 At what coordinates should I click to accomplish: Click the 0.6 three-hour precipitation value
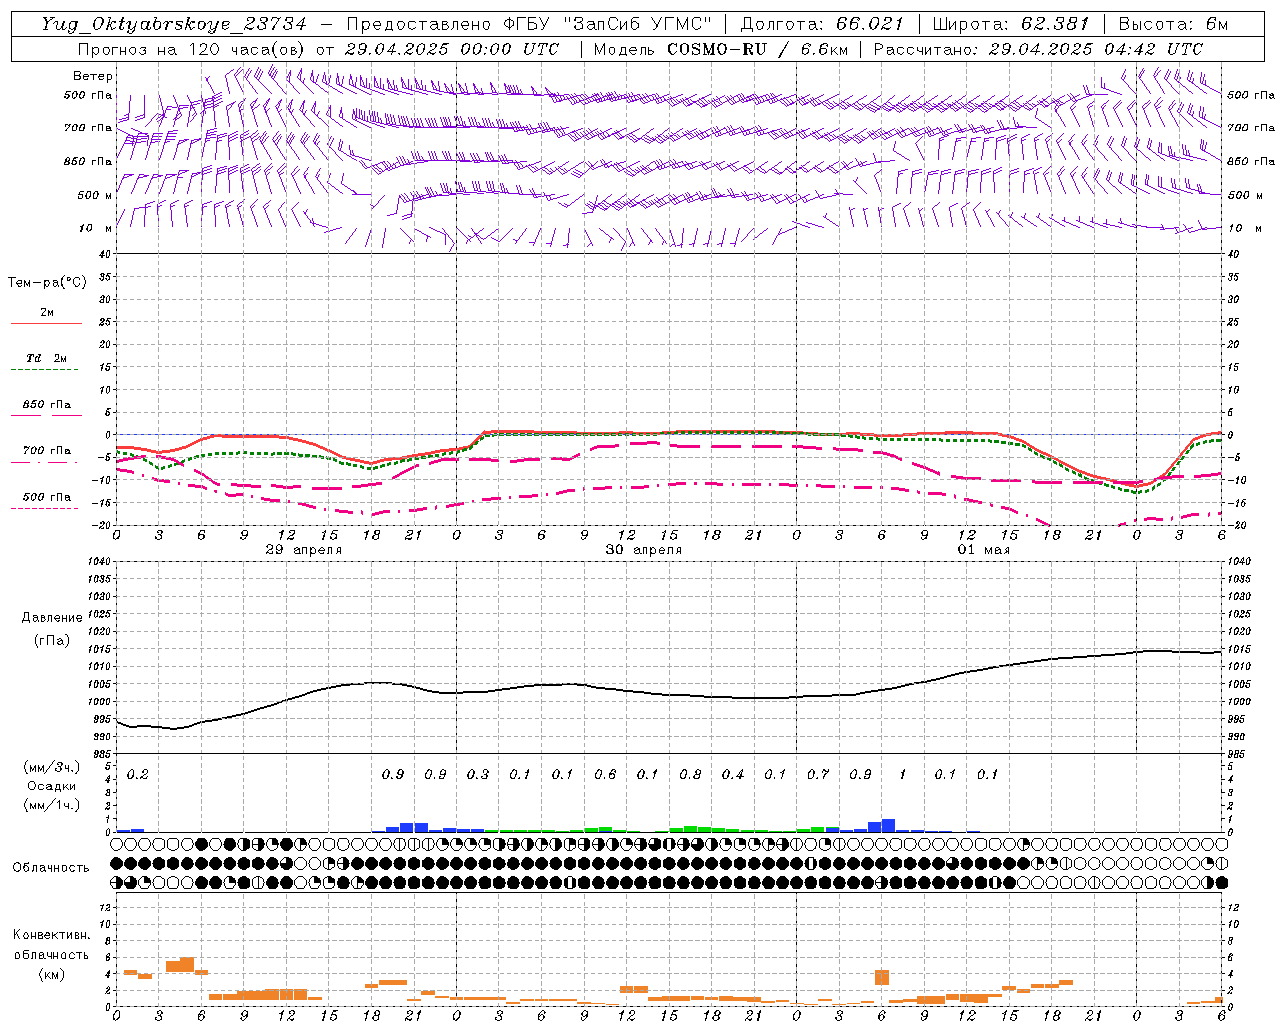(605, 774)
